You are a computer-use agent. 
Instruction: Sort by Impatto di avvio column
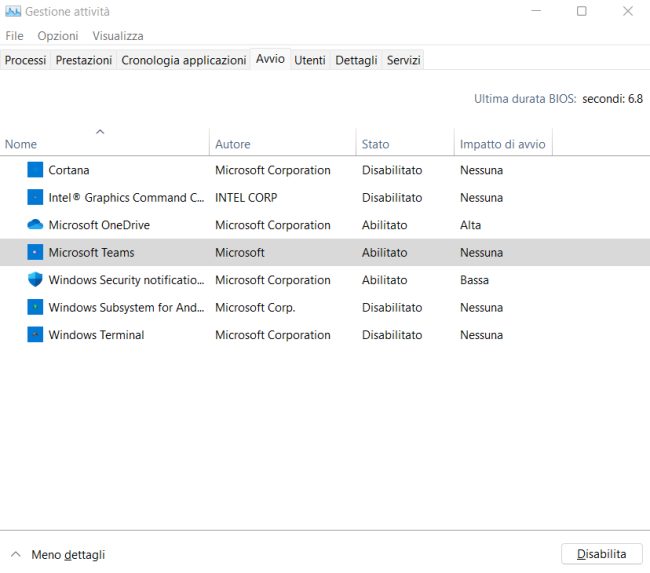pos(503,142)
